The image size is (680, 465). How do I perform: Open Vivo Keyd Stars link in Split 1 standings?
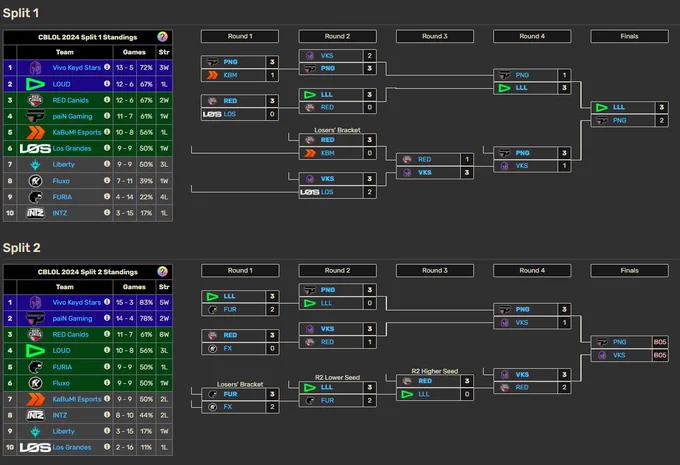77,68
